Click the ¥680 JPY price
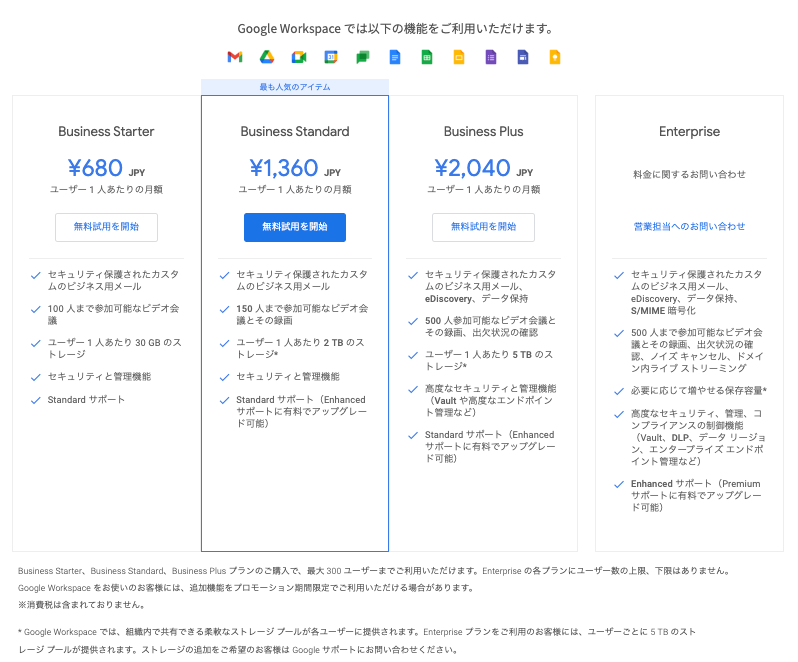 (x=106, y=168)
